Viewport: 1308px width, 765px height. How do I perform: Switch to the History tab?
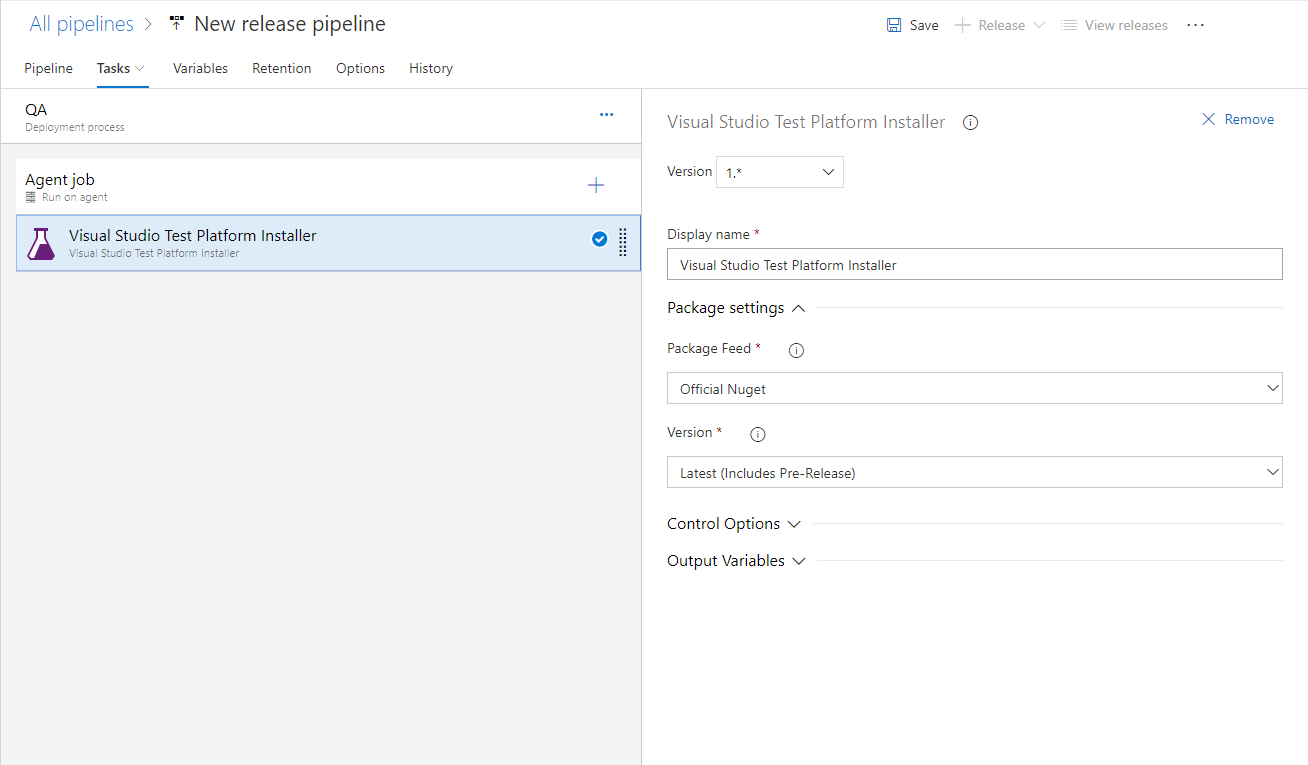[430, 68]
